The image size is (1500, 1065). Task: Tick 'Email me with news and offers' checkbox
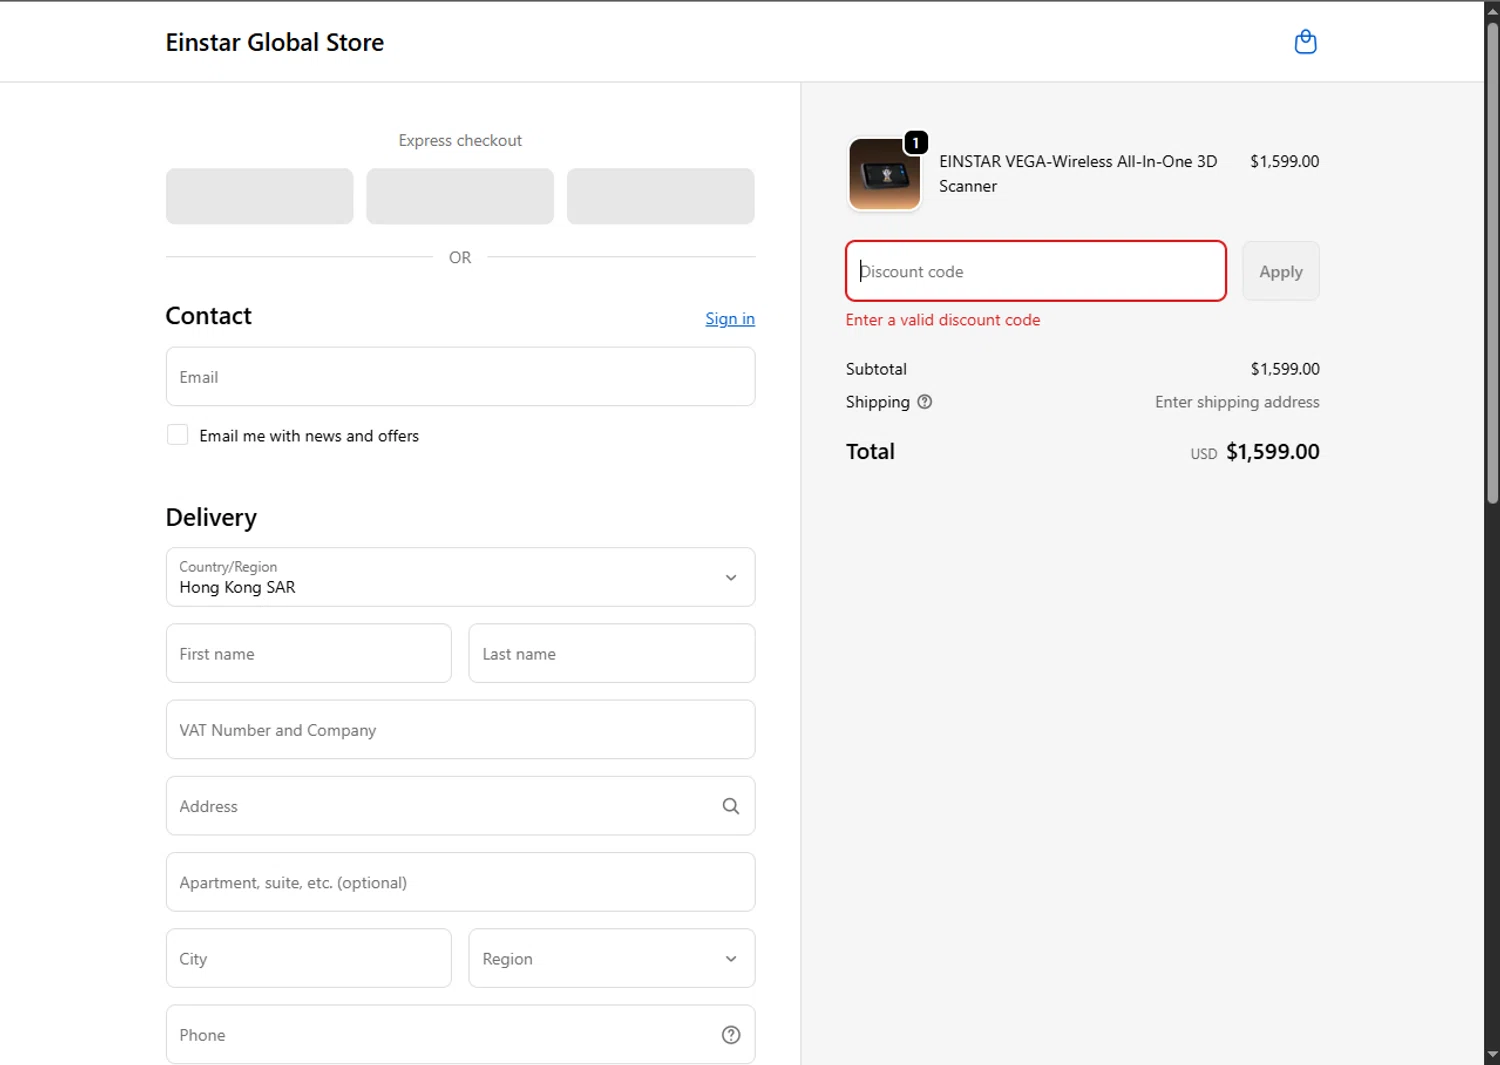coord(177,435)
